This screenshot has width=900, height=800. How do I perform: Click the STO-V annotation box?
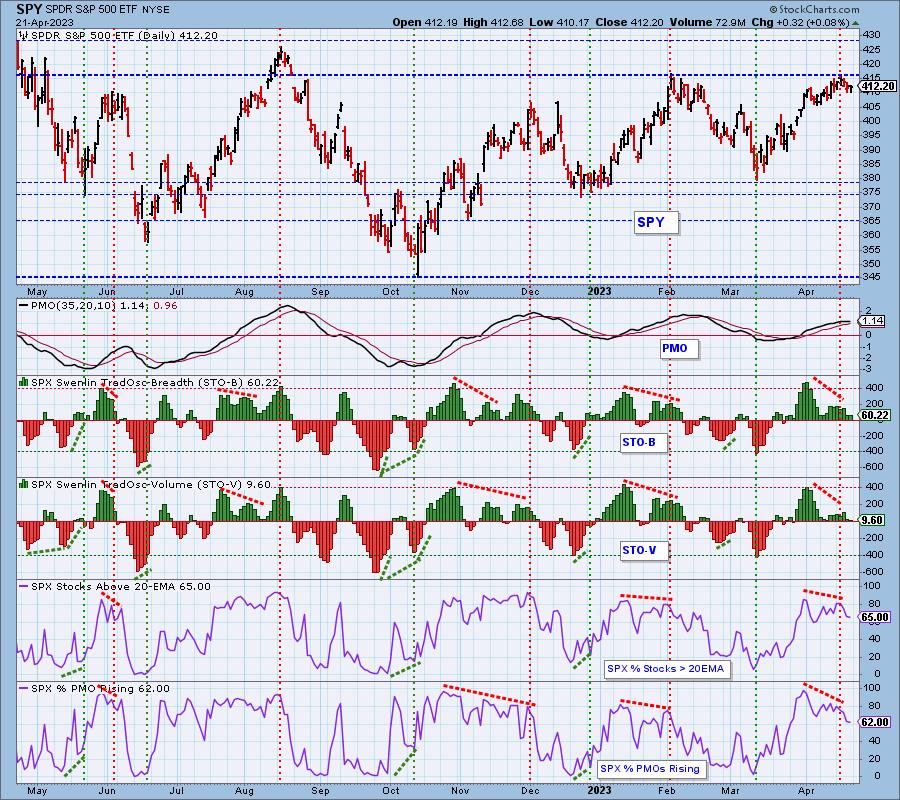point(644,550)
